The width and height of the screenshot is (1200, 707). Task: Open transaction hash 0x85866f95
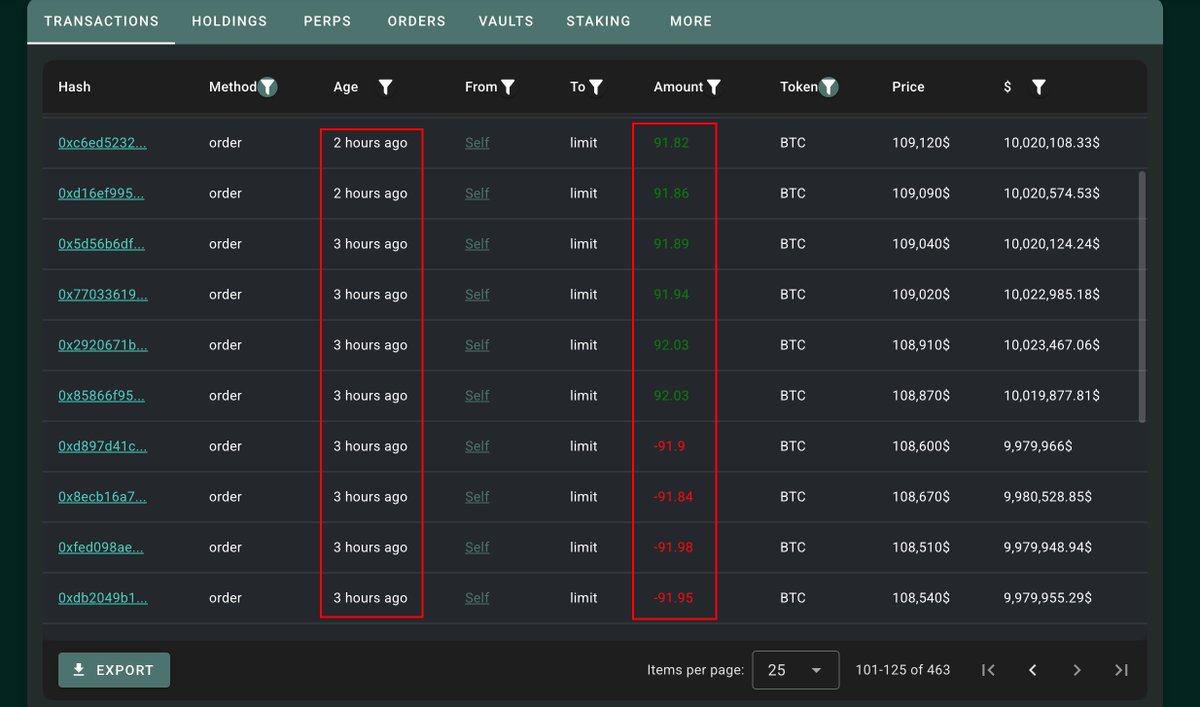click(101, 395)
